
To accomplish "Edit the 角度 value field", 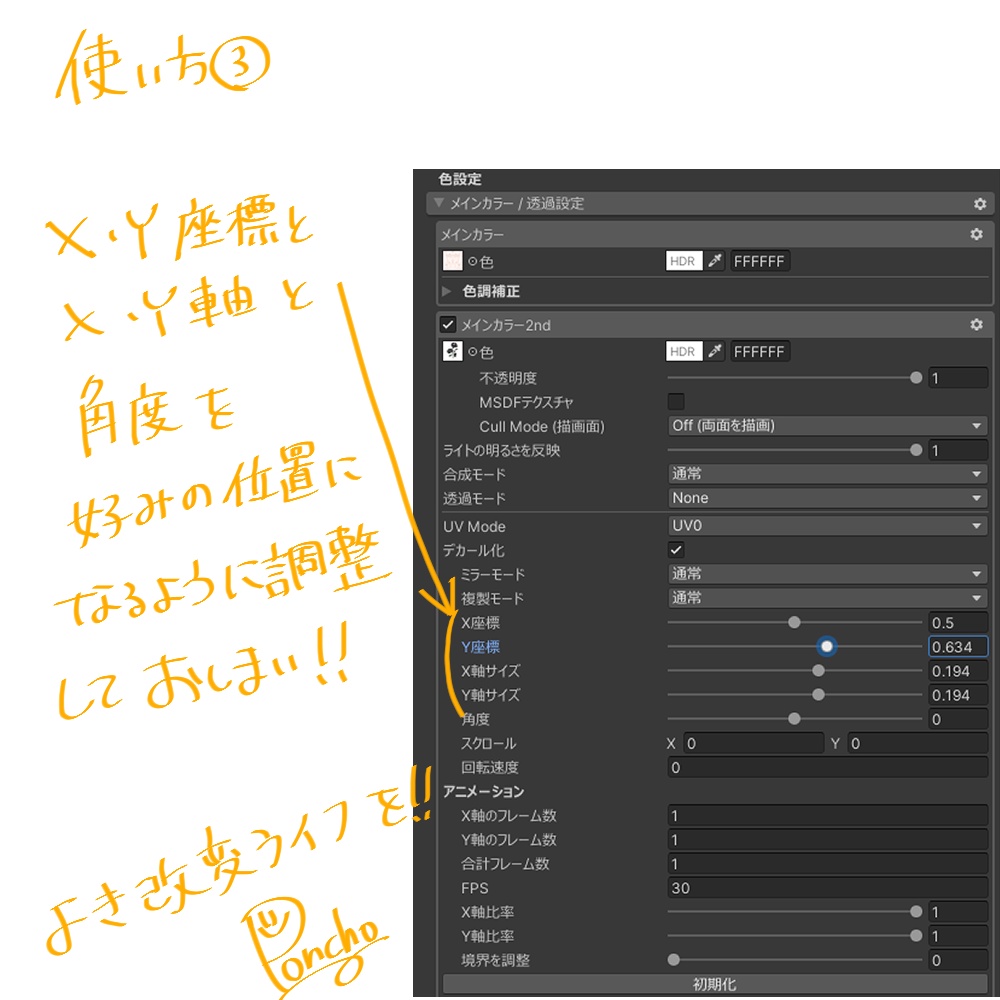I will [958, 719].
